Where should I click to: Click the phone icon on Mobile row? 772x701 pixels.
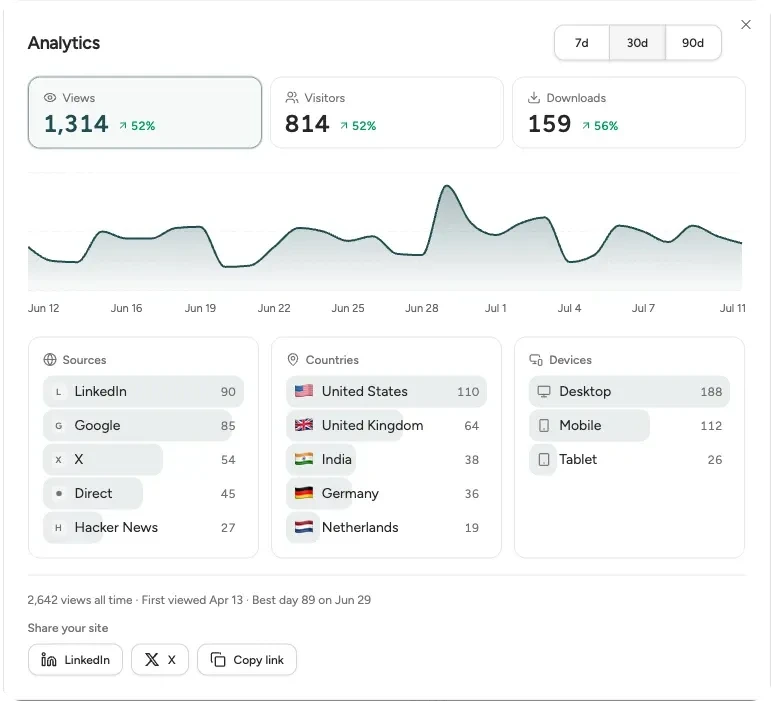pos(544,425)
